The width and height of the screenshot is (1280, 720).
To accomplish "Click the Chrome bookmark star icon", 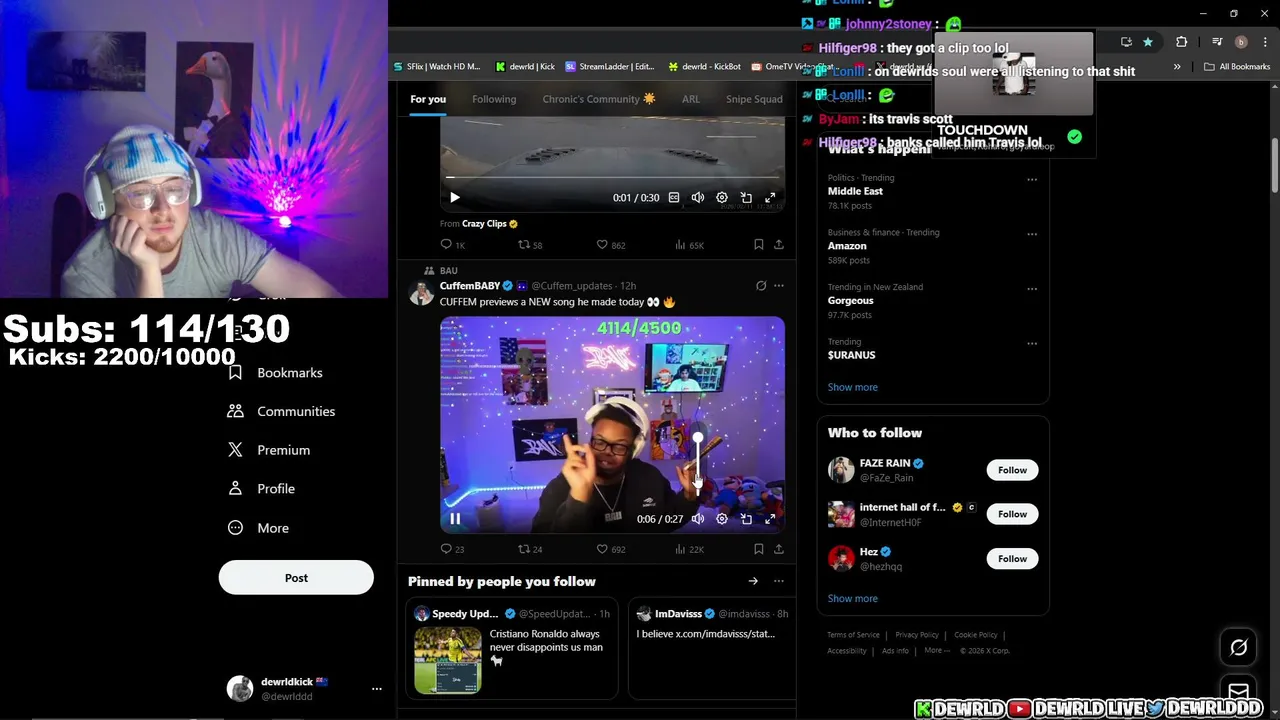I will coord(1148,42).
